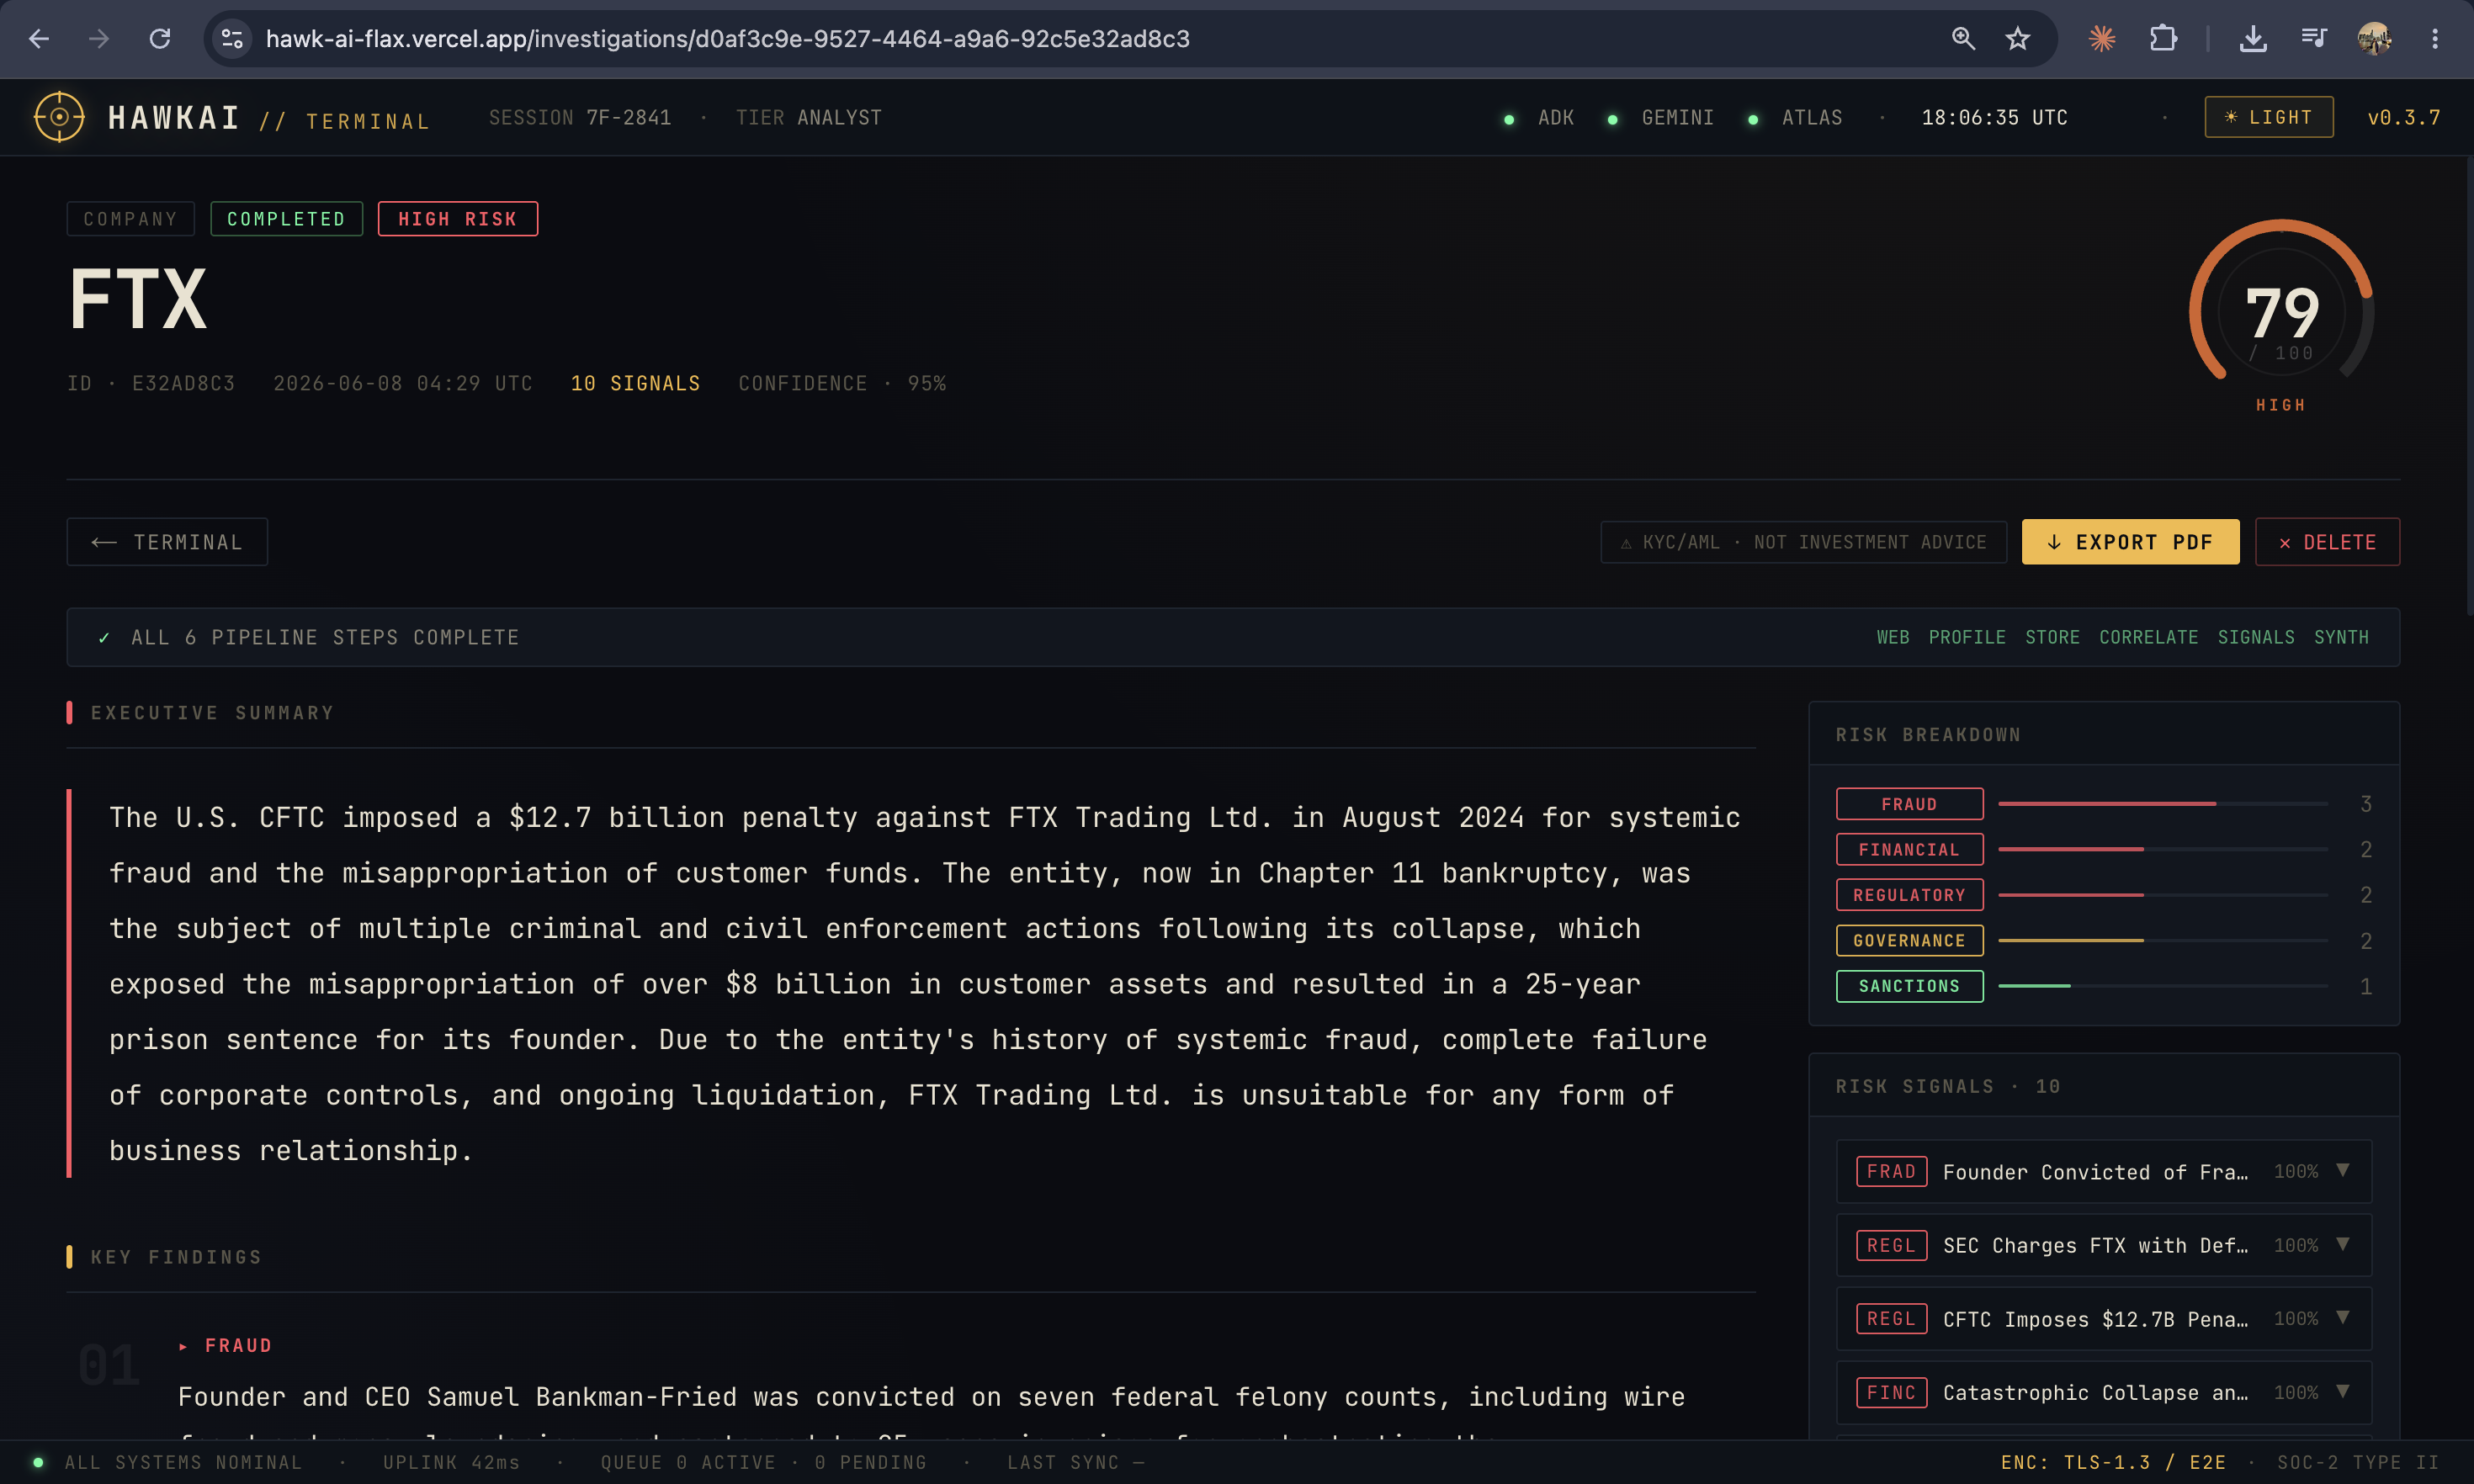Delete this FTX investigation

tap(2327, 542)
